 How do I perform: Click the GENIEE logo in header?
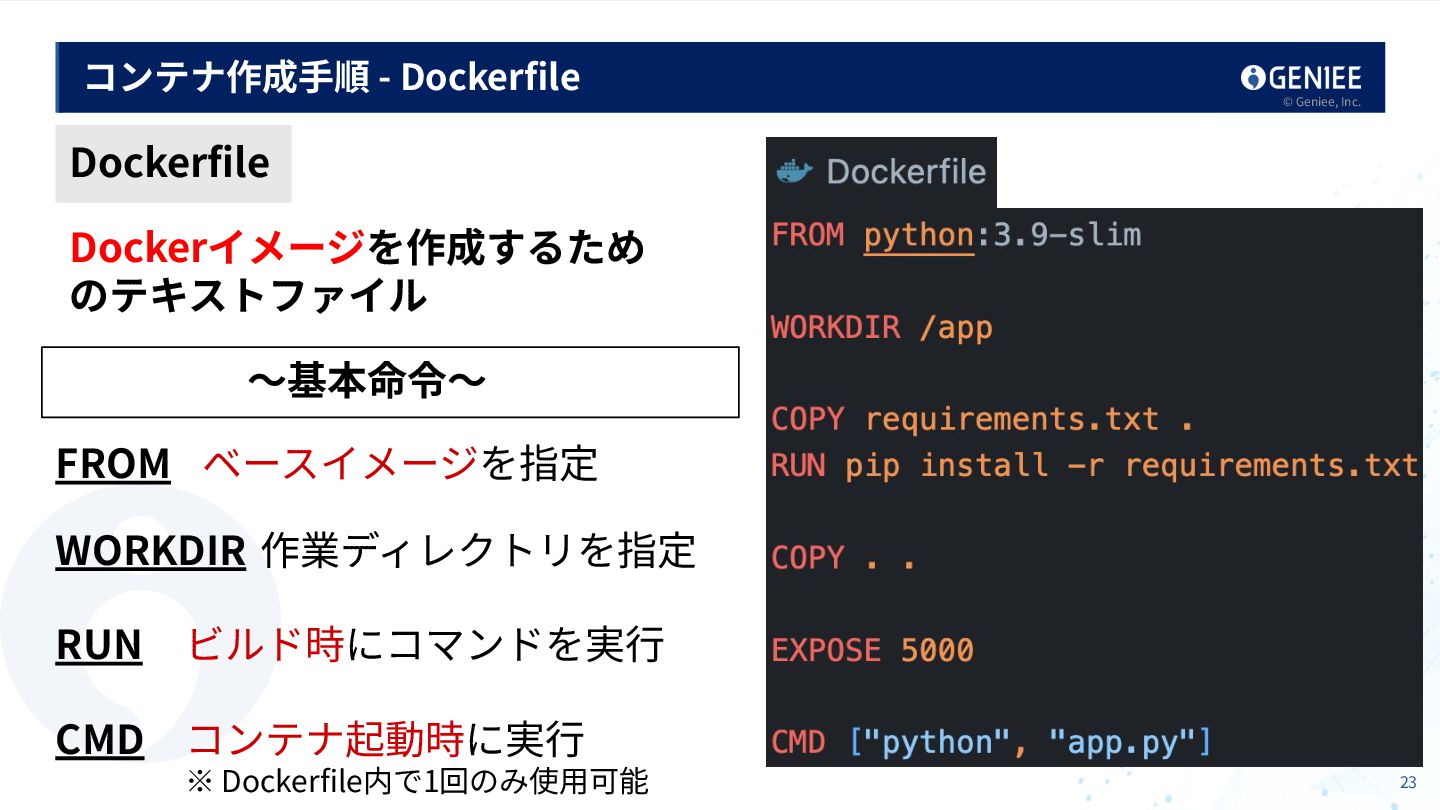point(1301,78)
